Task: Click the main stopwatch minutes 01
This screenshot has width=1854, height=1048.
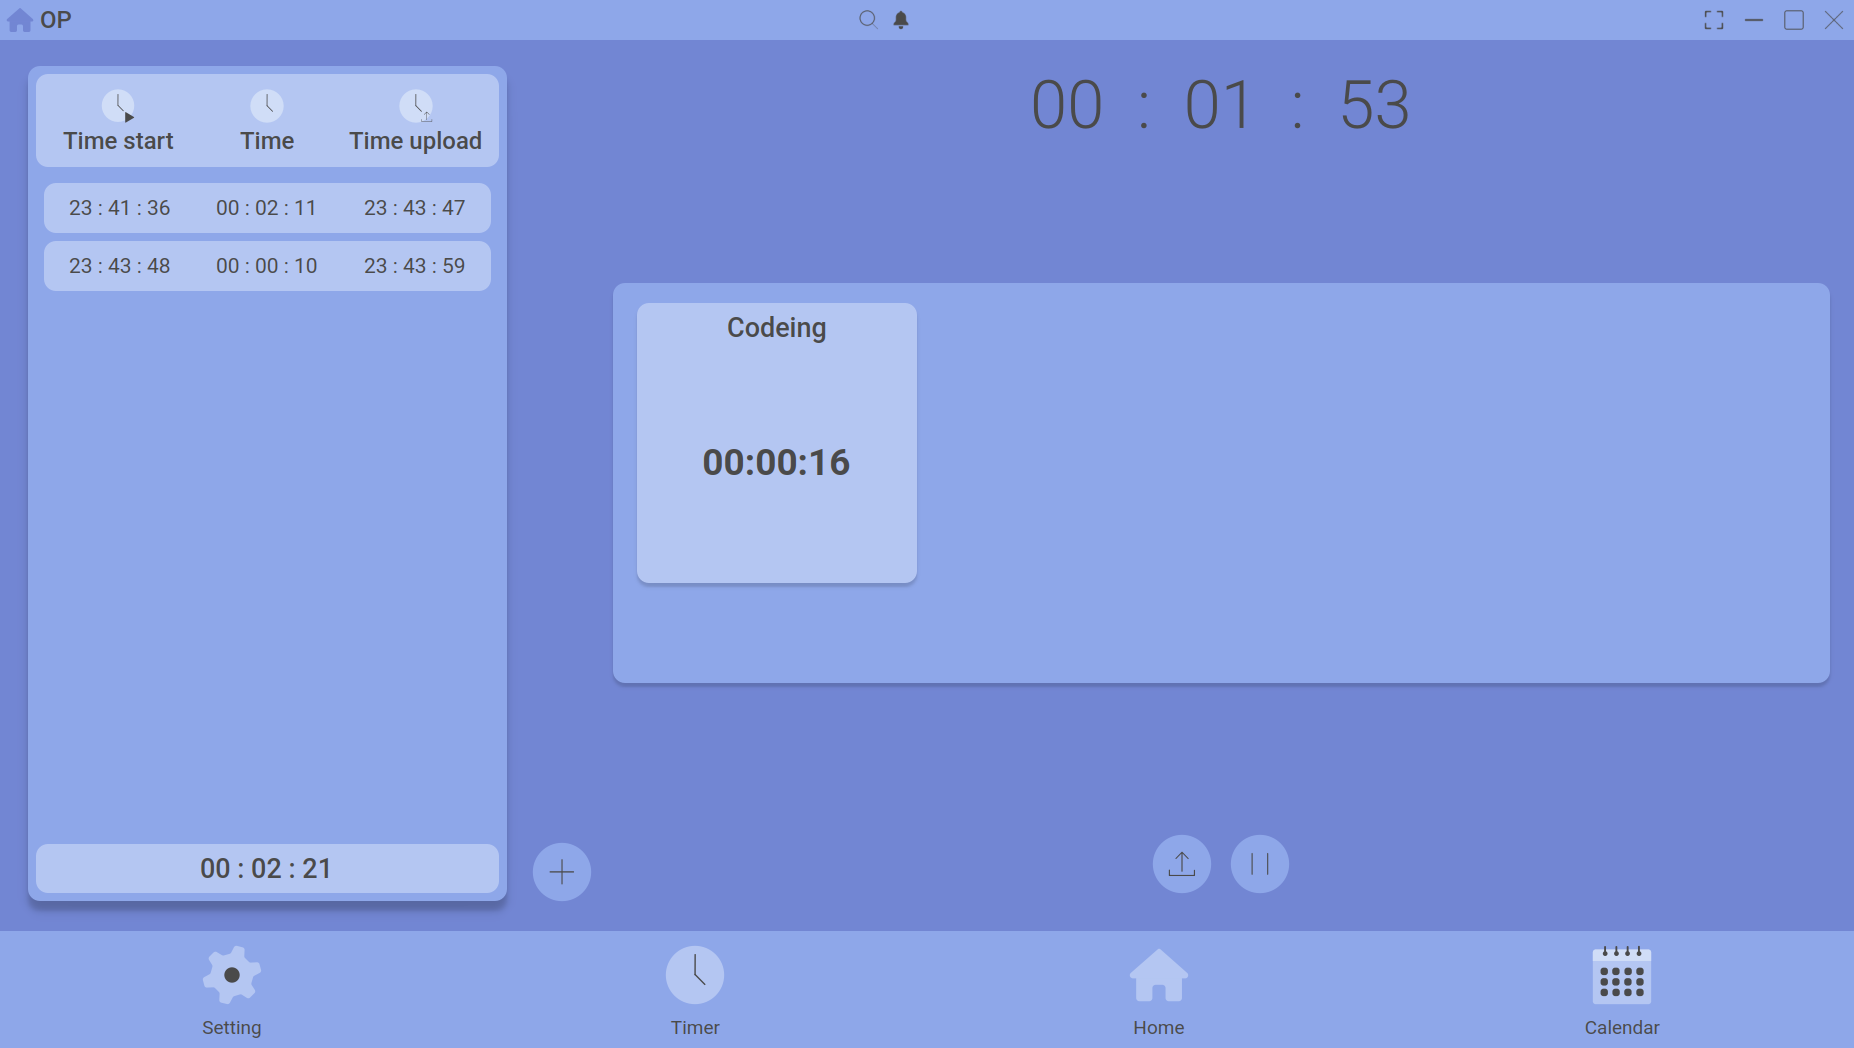Action: point(1218,105)
